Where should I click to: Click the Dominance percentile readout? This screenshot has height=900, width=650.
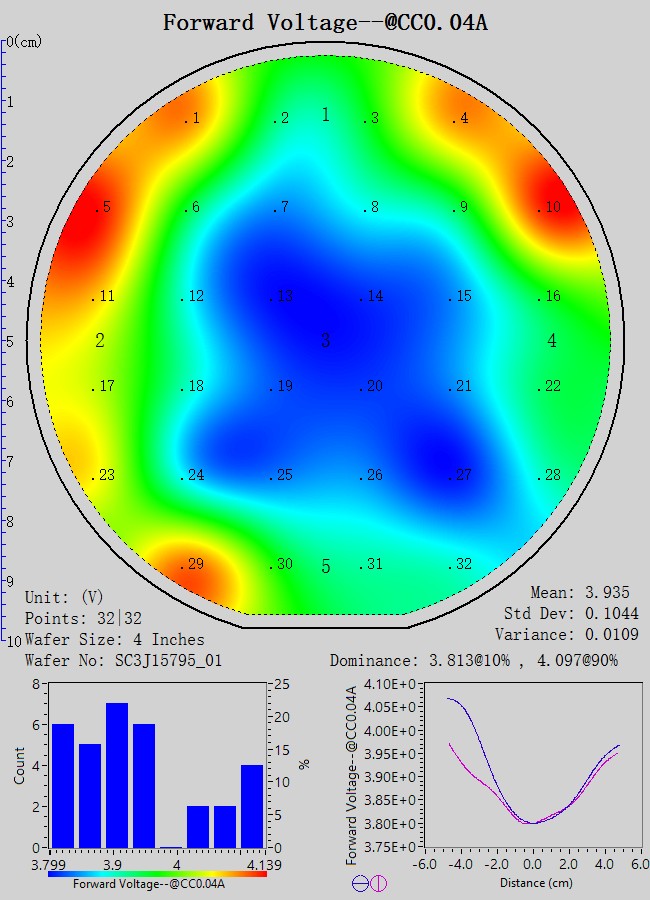(x=488, y=661)
